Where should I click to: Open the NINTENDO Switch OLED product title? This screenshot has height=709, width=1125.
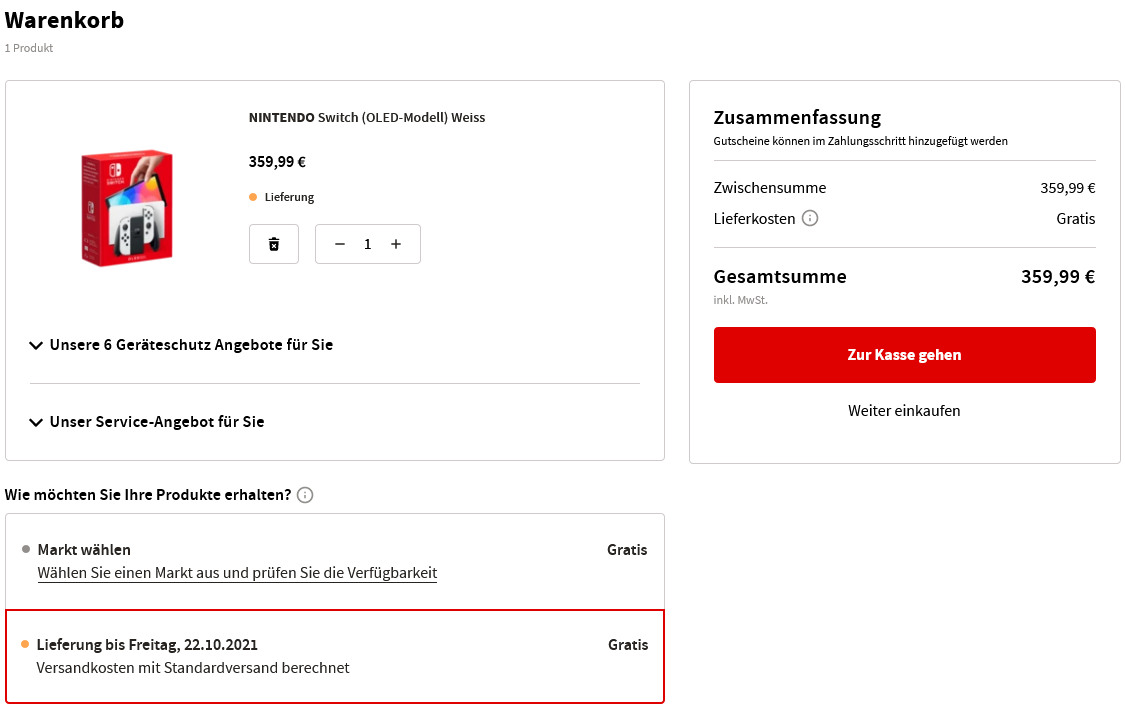pyautogui.click(x=367, y=118)
